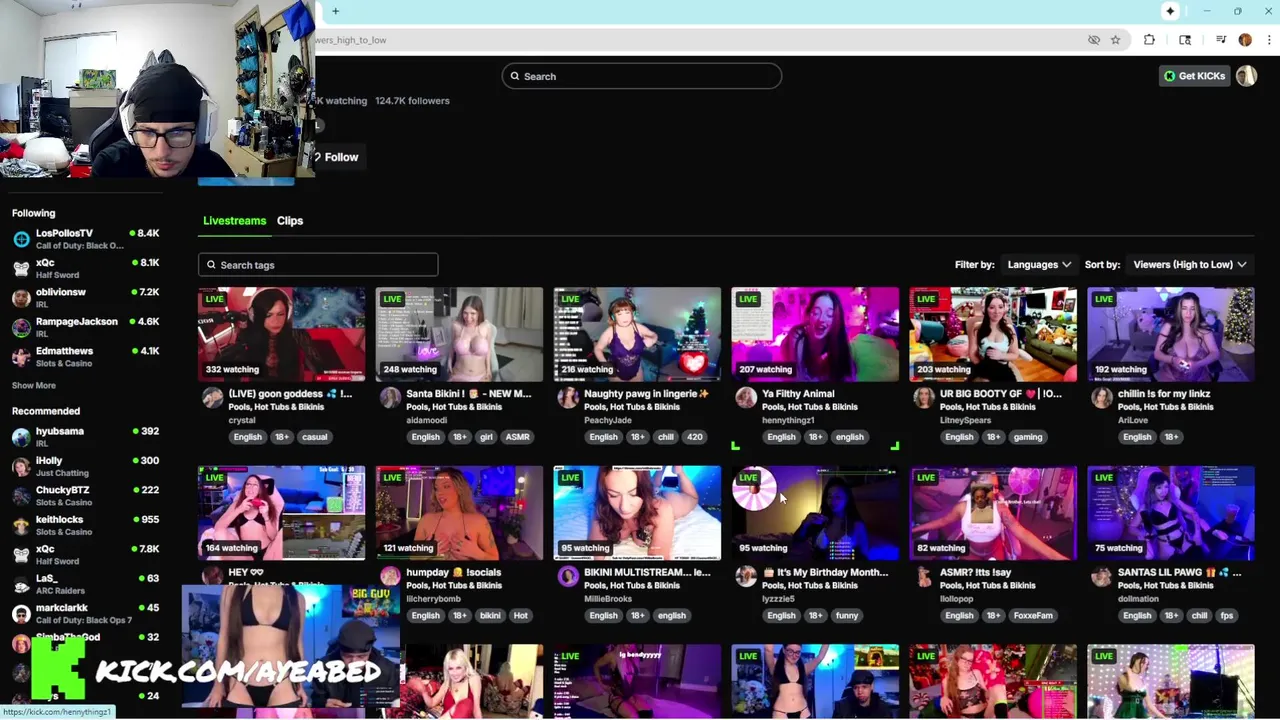This screenshot has width=1280, height=720.
Task: Open the browser media control icon
Action: [x=1221, y=40]
